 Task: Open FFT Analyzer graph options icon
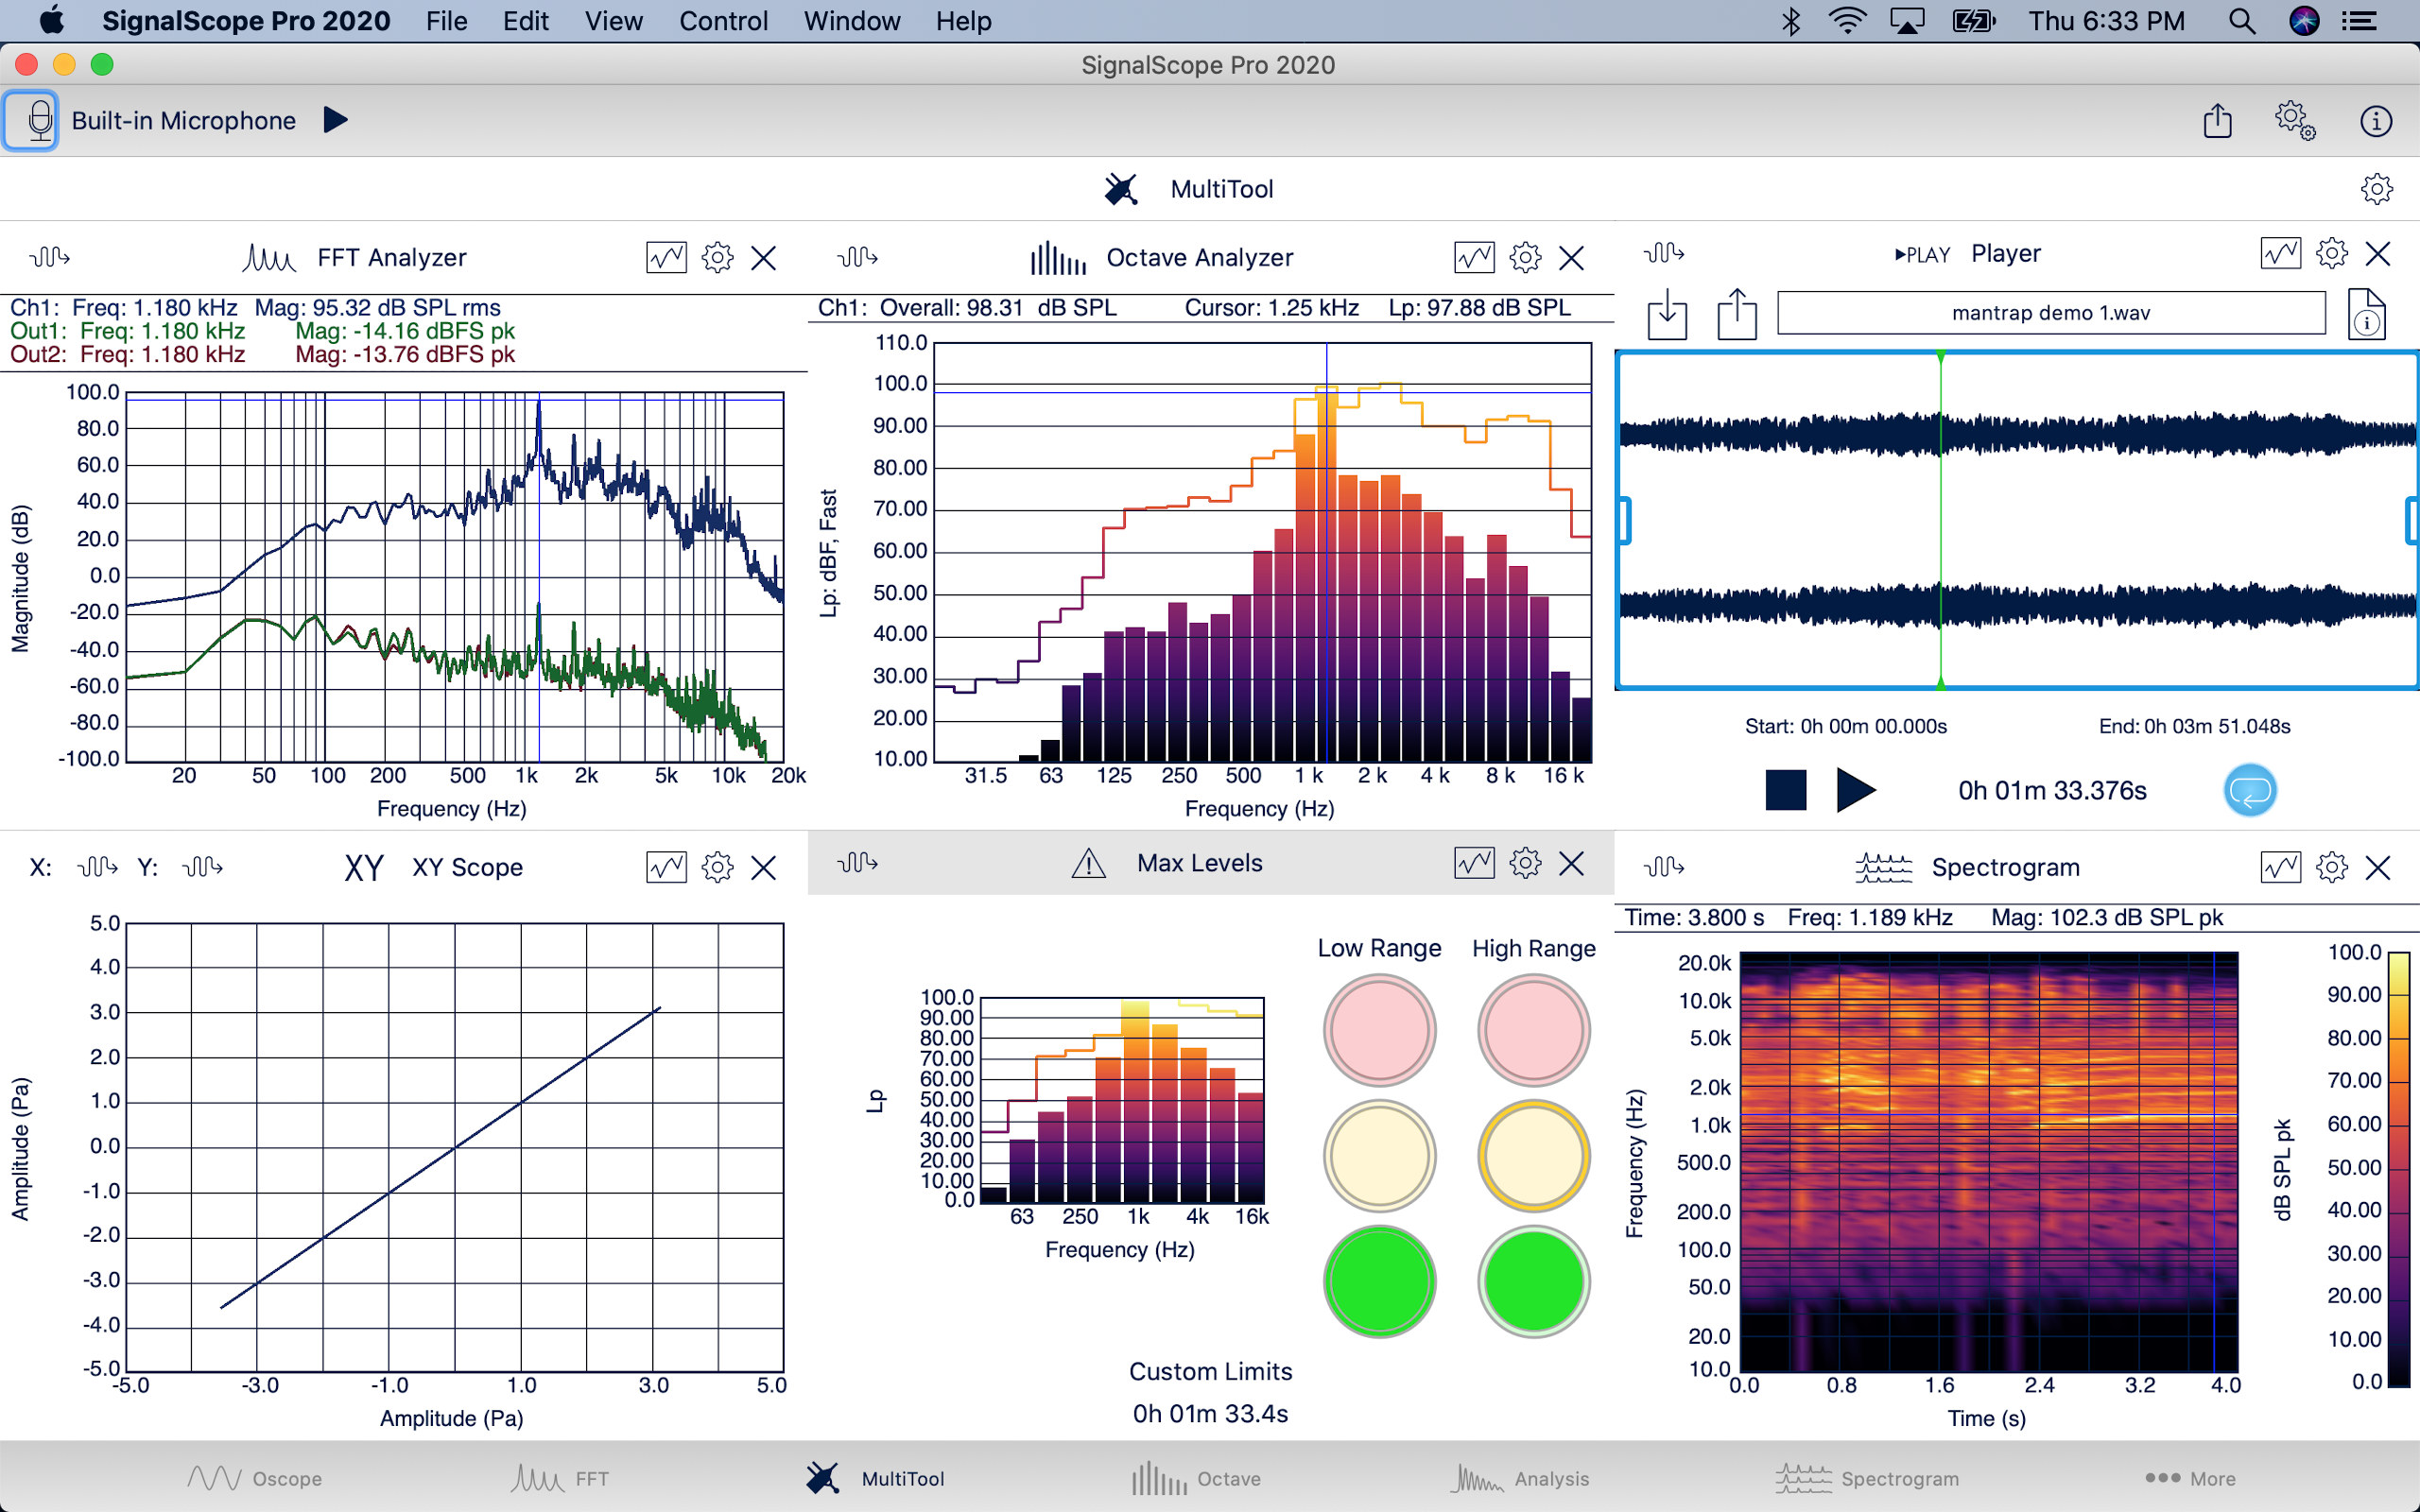(x=666, y=258)
